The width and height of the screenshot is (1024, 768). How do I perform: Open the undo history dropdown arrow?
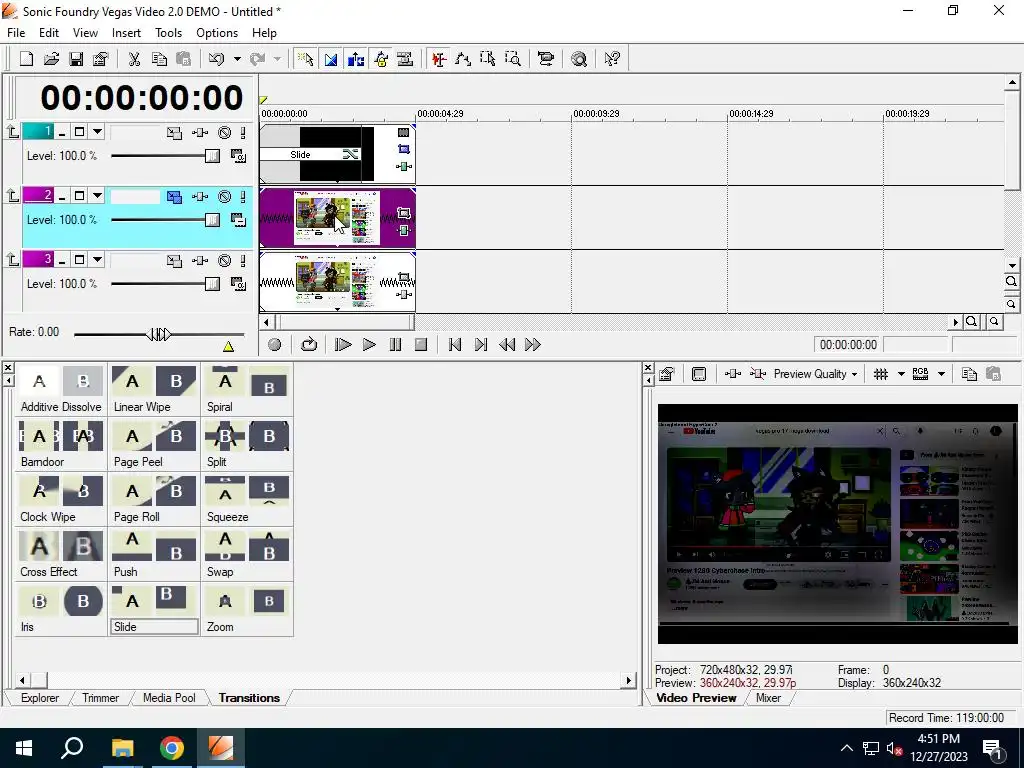pyautogui.click(x=237, y=59)
